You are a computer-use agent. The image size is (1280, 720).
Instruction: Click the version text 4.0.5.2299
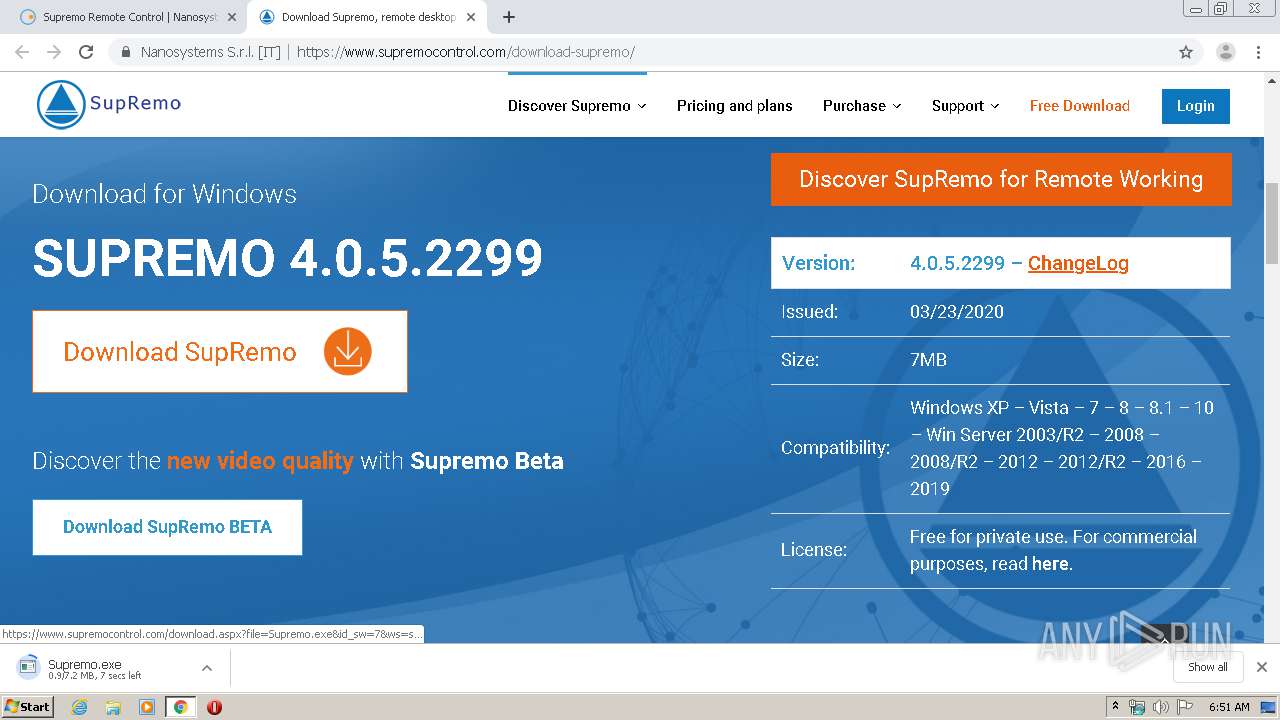[957, 263]
